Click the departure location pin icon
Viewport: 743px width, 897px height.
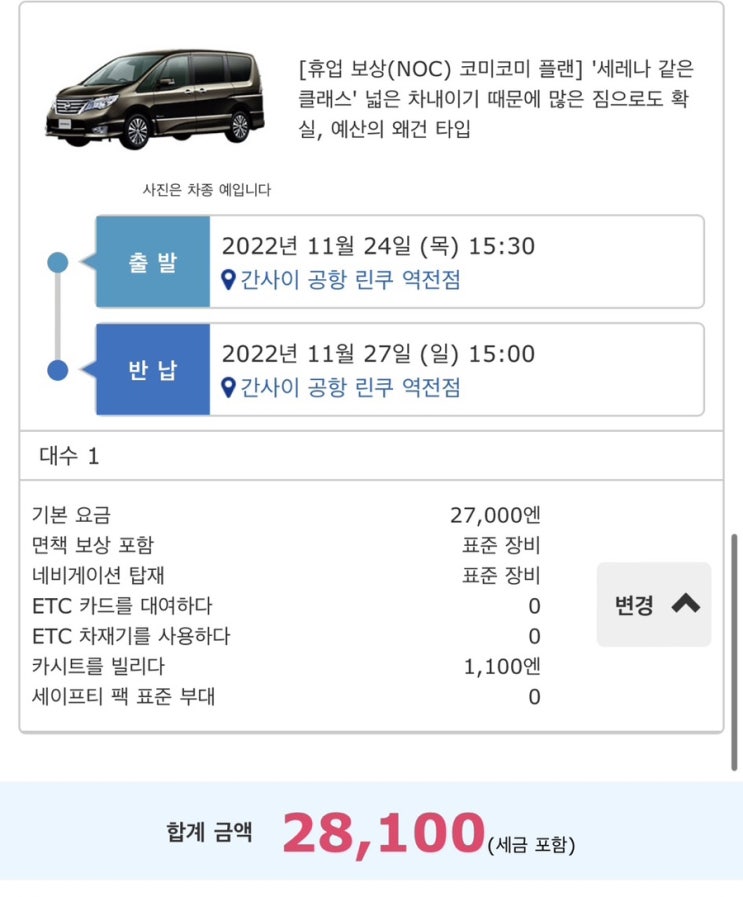click(228, 280)
